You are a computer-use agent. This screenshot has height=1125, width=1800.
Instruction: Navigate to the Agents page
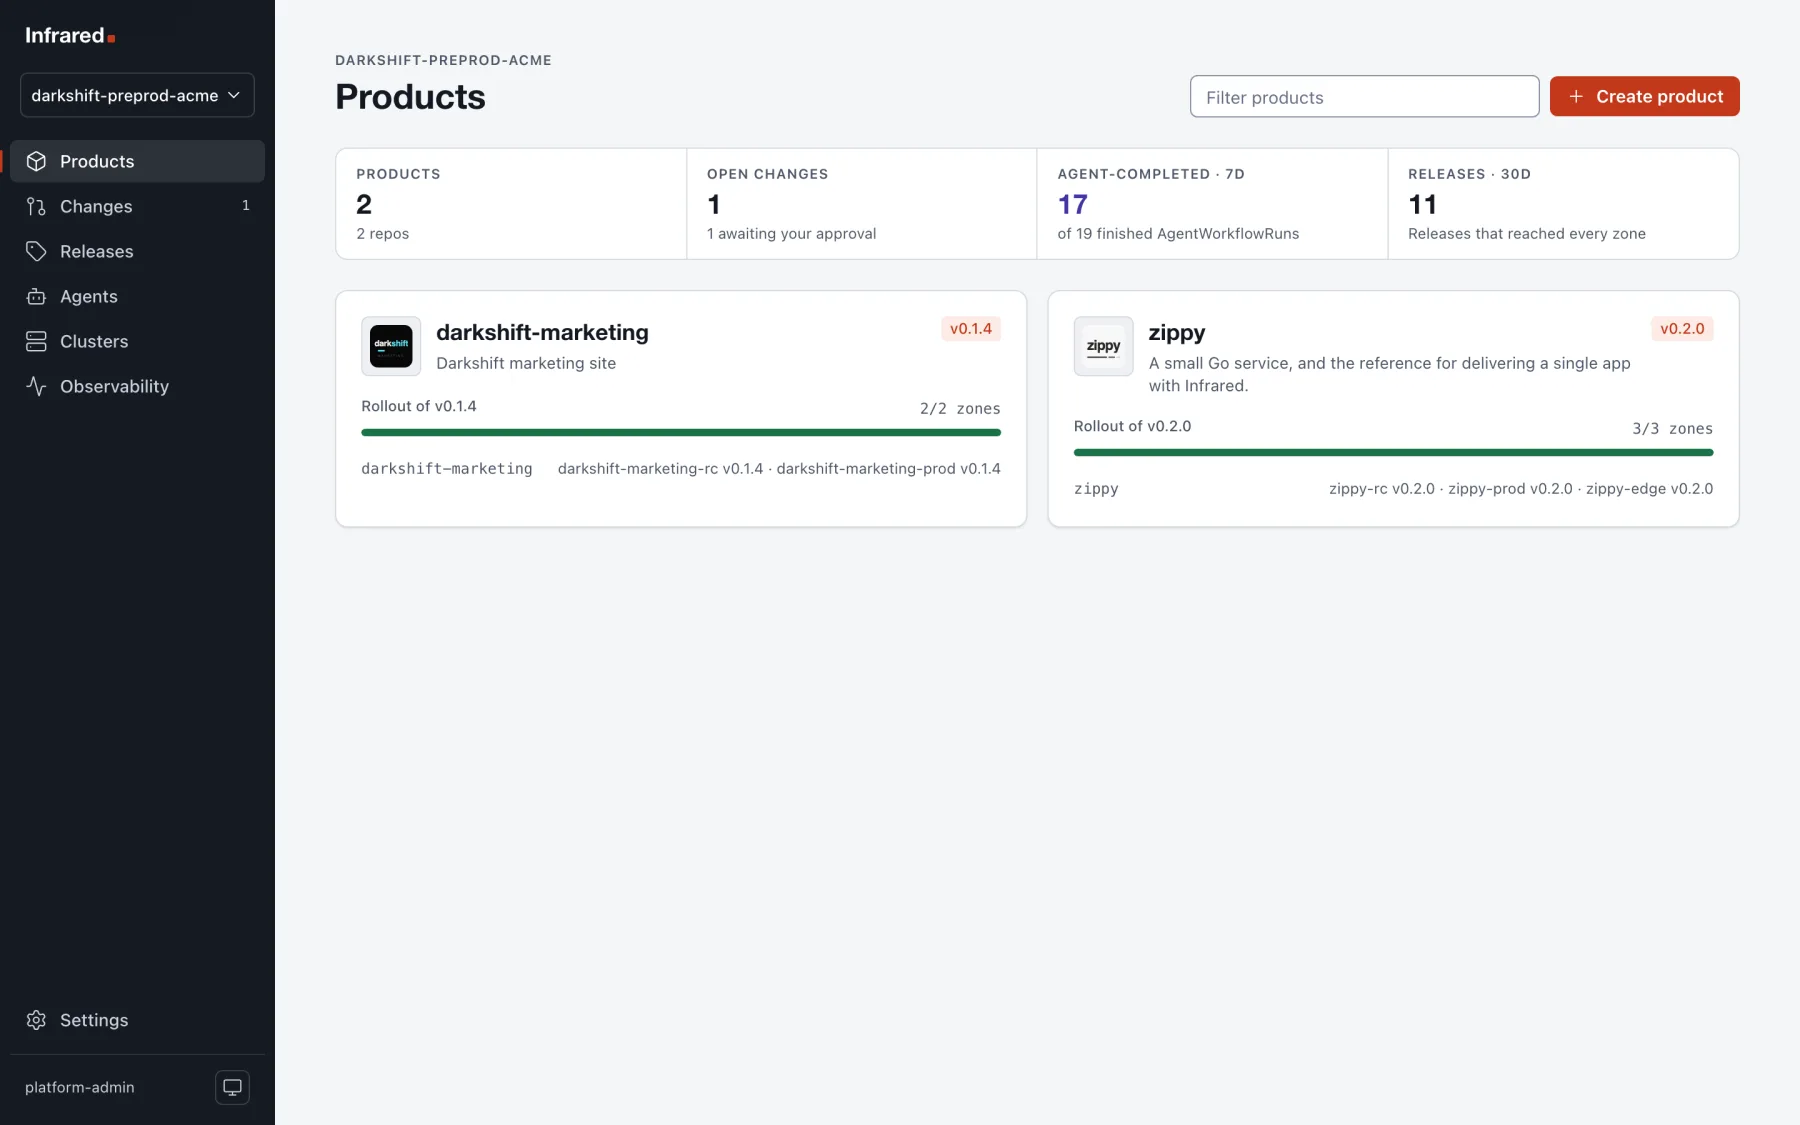pyautogui.click(x=137, y=296)
